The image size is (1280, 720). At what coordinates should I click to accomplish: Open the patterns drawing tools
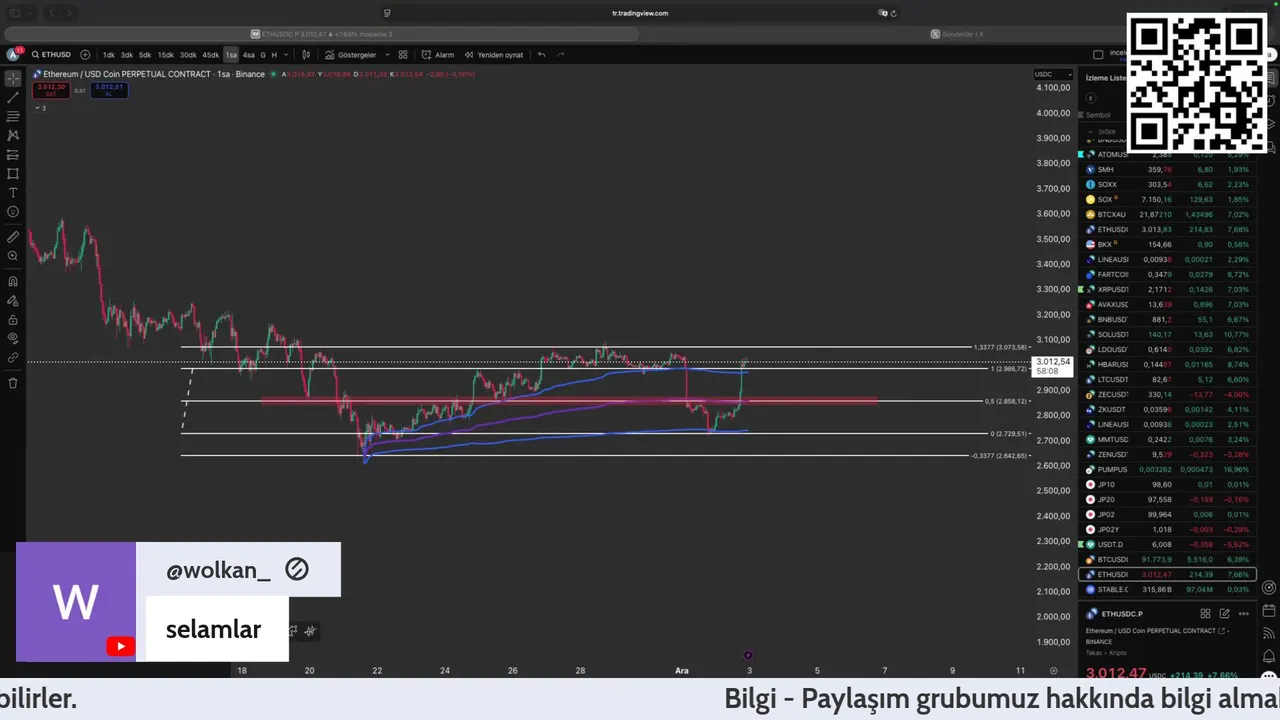click(x=13, y=135)
